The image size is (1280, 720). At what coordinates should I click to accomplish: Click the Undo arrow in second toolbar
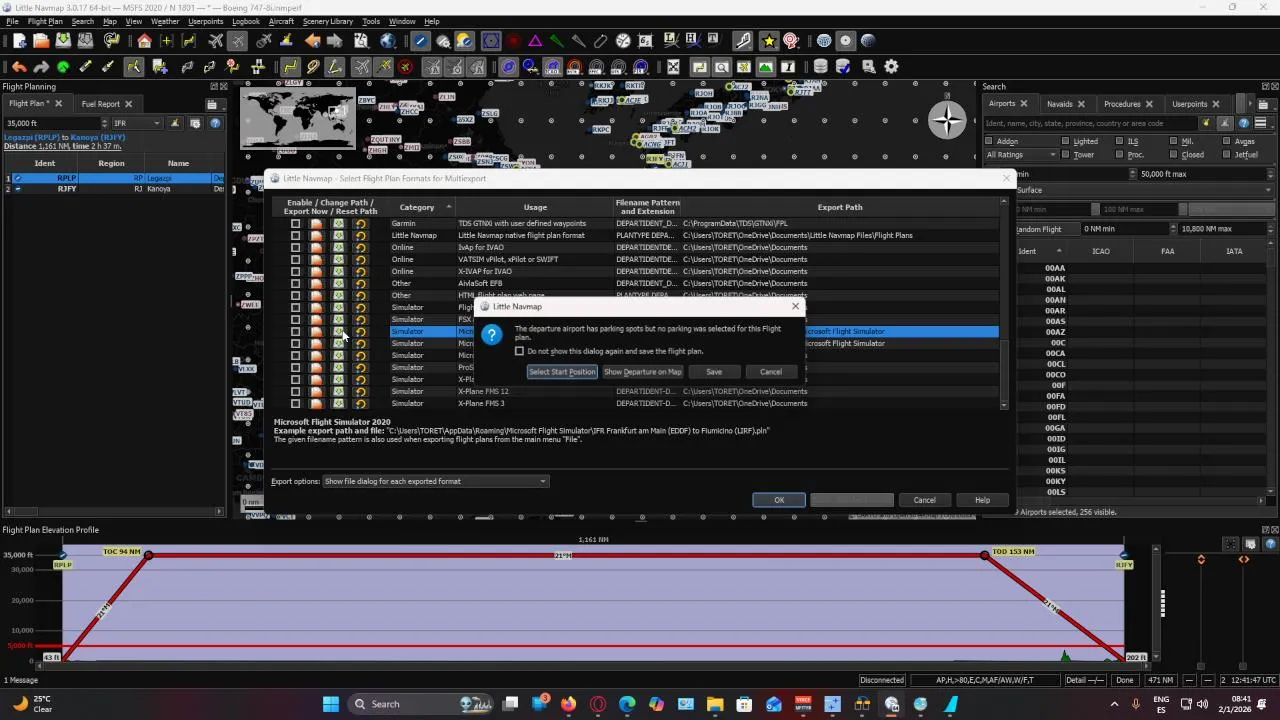tap(19, 67)
